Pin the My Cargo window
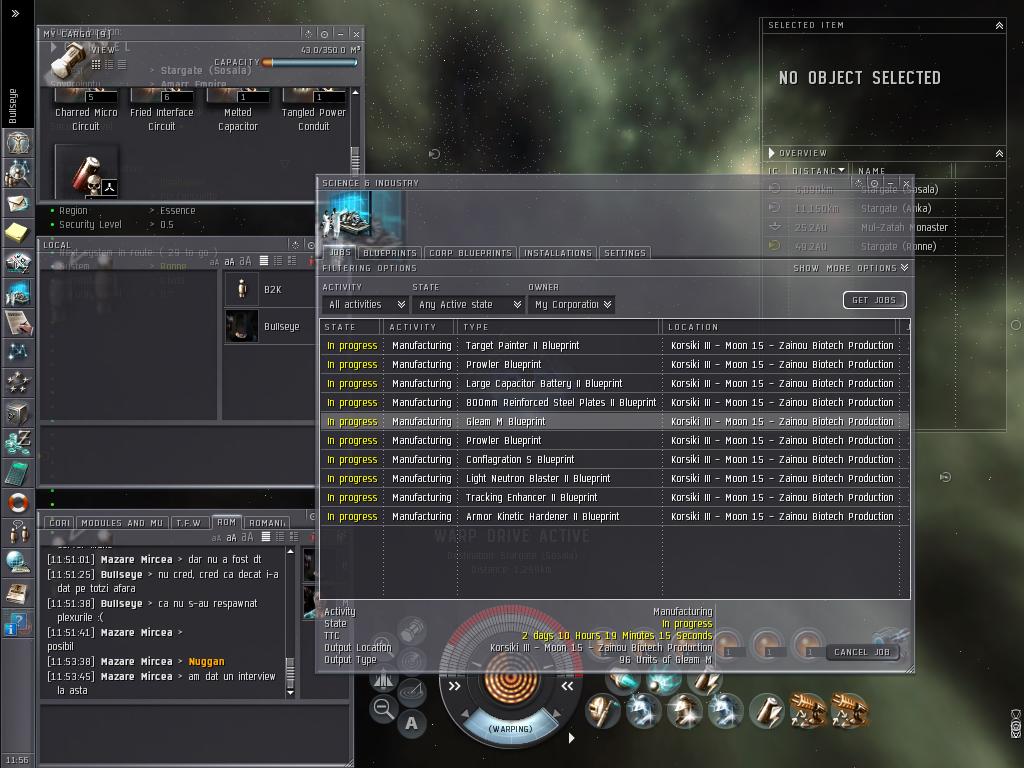Image resolution: width=1024 pixels, height=768 pixels. click(x=324, y=33)
